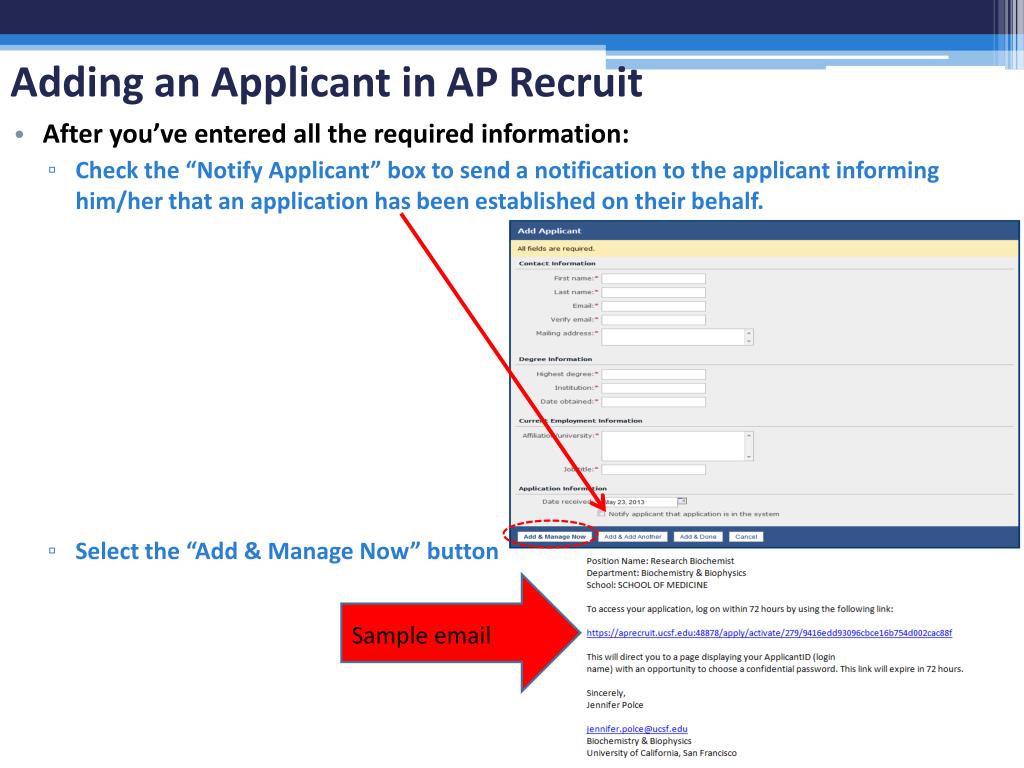Viewport: 1024px width, 768px height.
Task: Click the First name input field
Action: [x=653, y=279]
